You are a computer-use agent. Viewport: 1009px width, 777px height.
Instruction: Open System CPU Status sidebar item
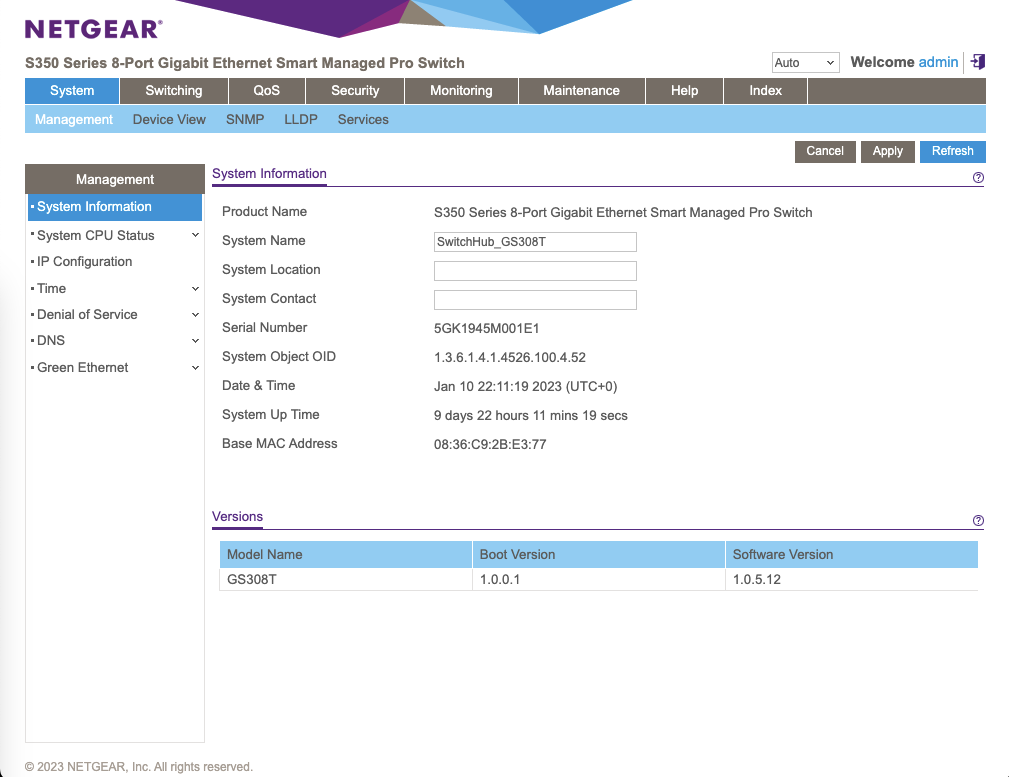(x=96, y=236)
